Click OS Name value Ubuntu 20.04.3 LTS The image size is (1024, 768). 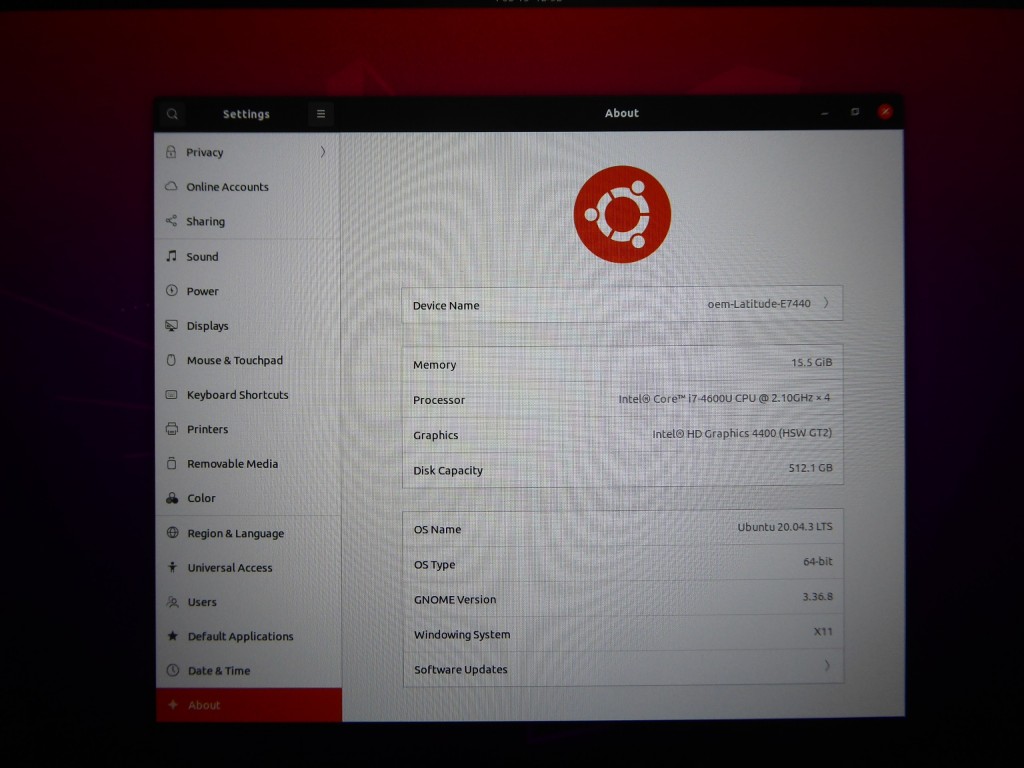[785, 526]
